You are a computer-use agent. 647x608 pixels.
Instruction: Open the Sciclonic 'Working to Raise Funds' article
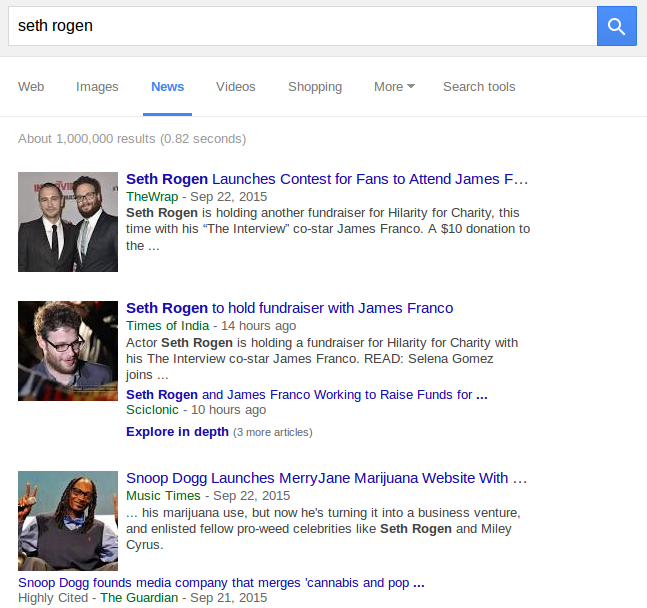click(x=306, y=394)
